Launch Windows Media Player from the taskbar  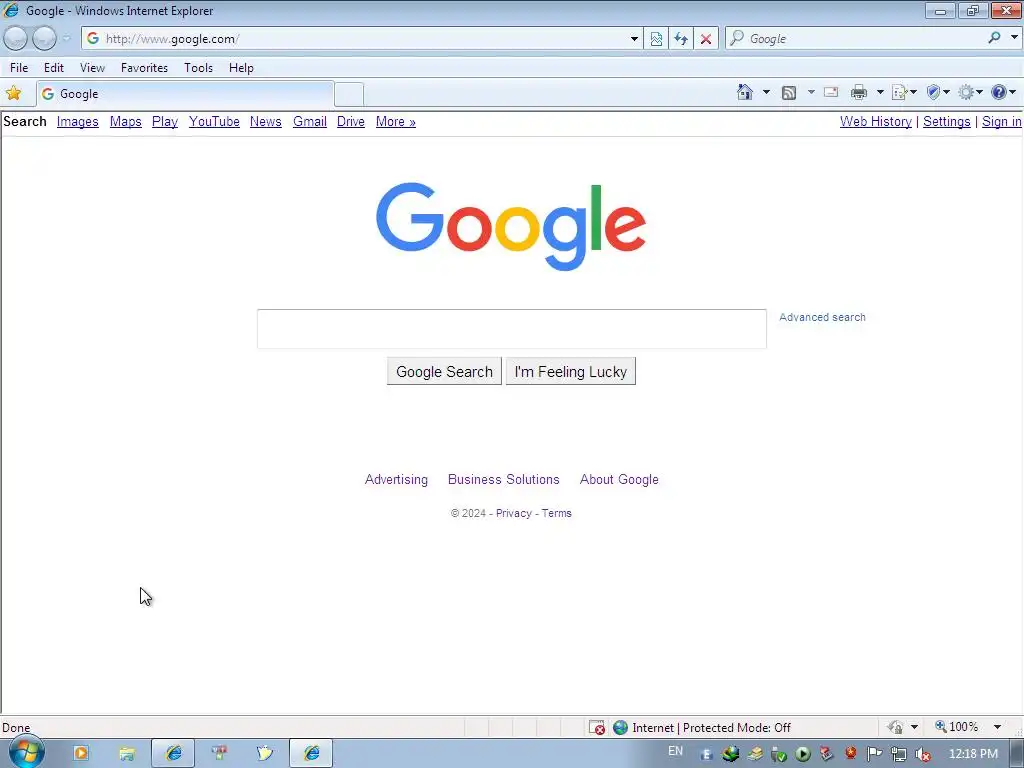tap(81, 753)
